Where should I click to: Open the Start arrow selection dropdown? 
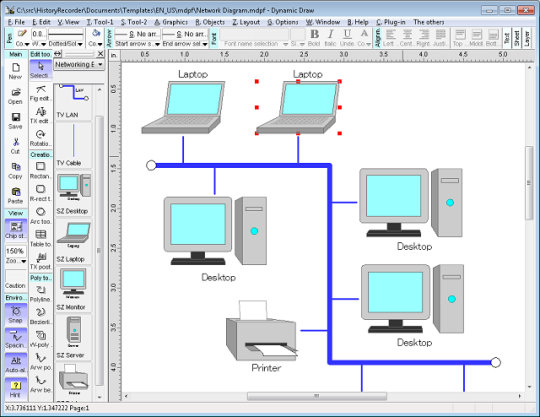pyautogui.click(x=157, y=44)
